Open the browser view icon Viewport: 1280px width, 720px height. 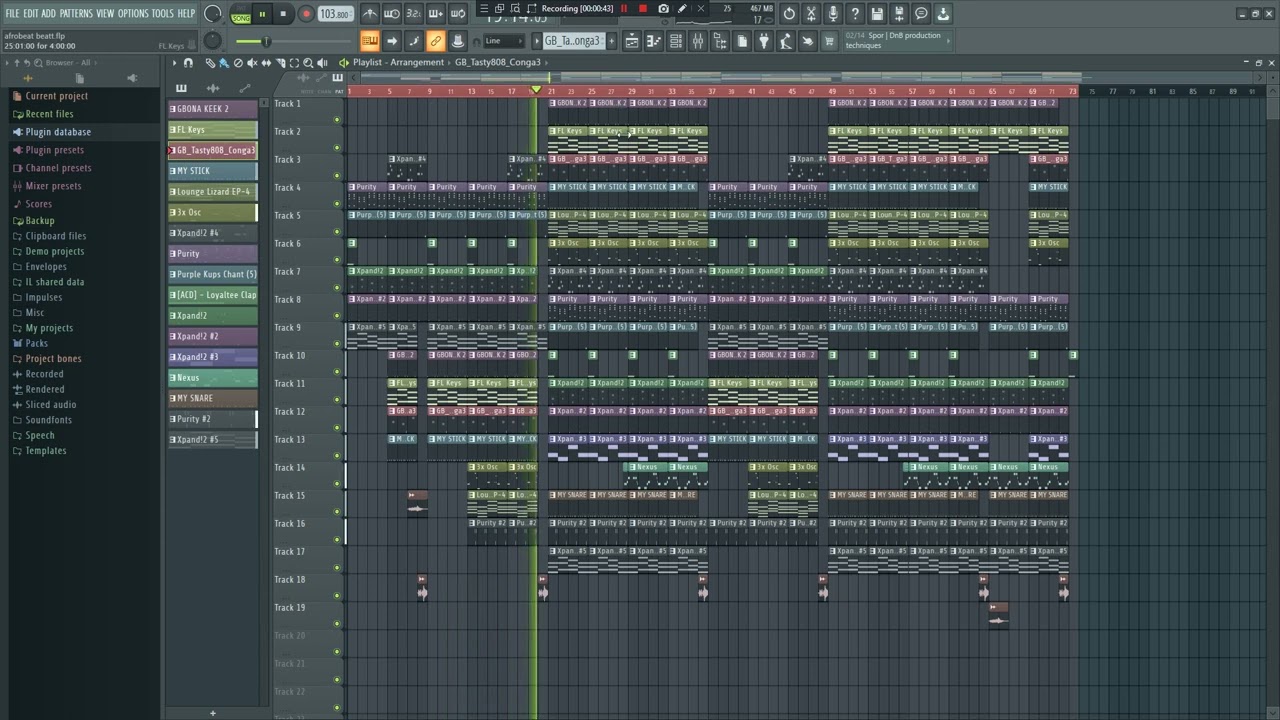click(x=720, y=41)
